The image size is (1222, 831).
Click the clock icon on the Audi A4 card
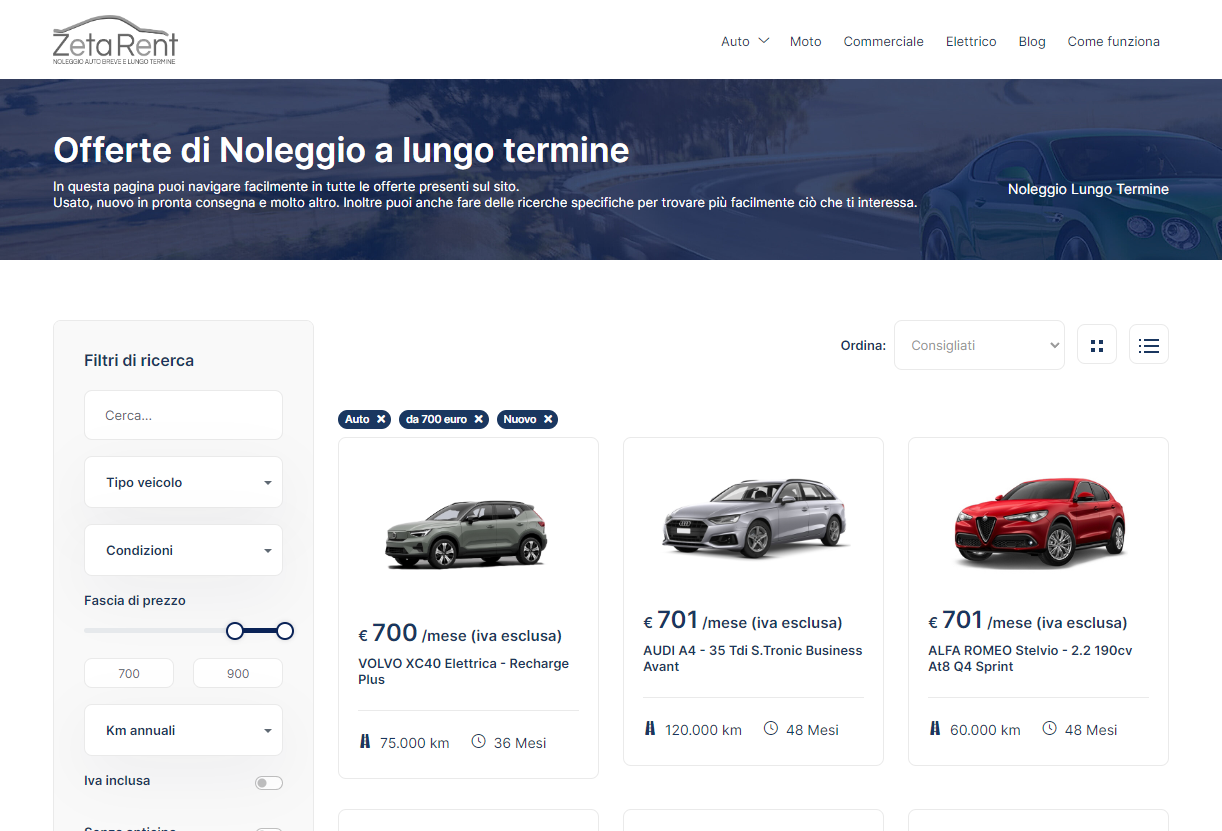click(770, 729)
